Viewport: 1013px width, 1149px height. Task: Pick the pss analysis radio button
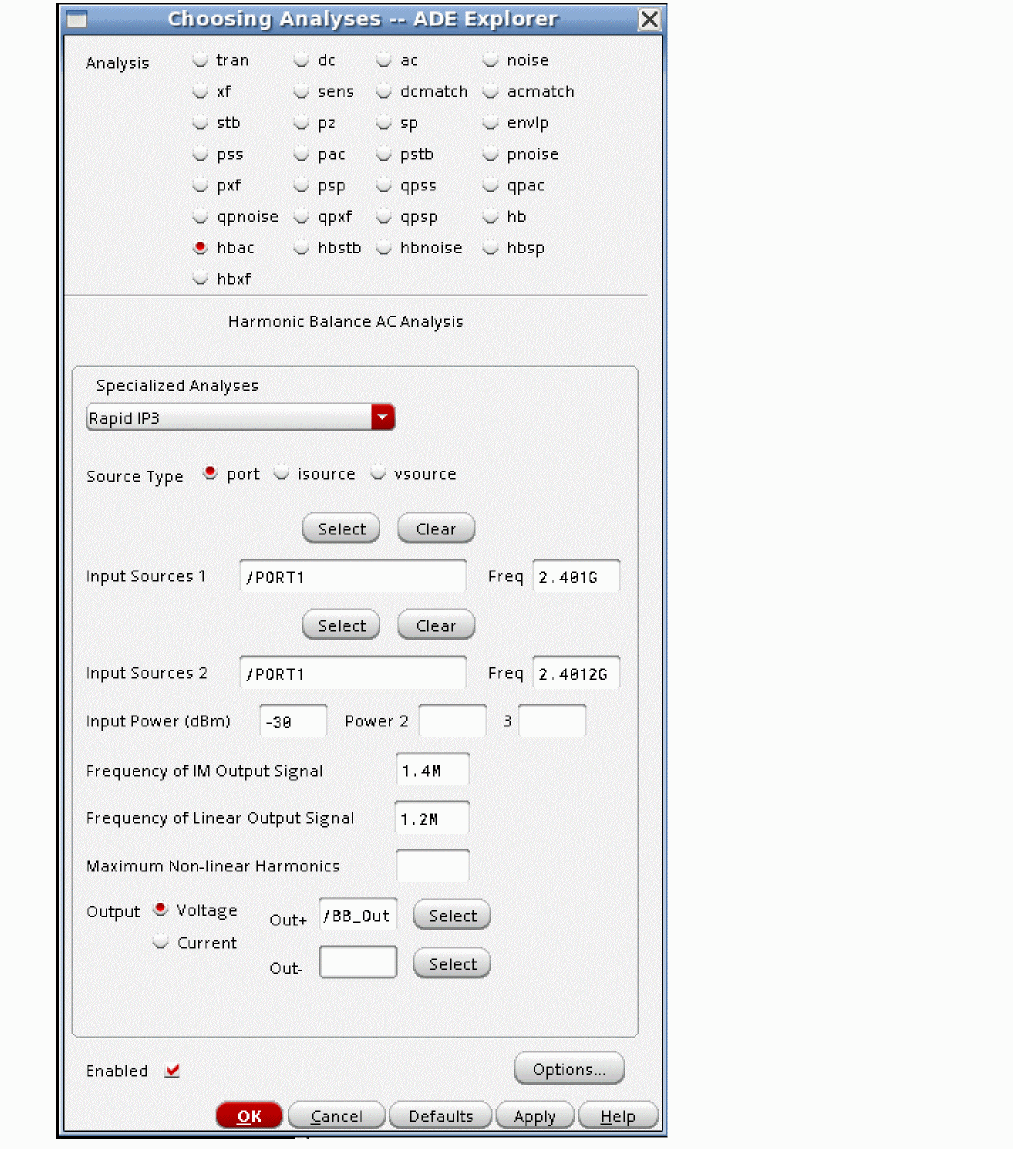[200, 155]
